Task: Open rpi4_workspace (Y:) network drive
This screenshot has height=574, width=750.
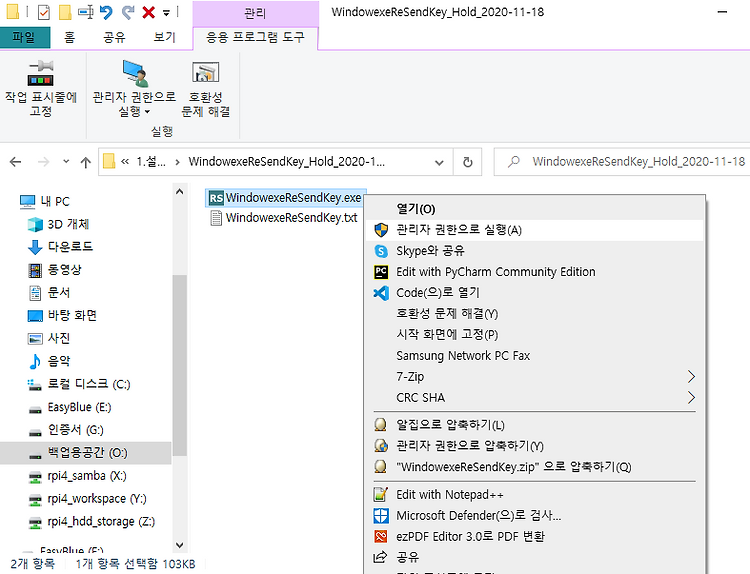Action: click(x=88, y=499)
